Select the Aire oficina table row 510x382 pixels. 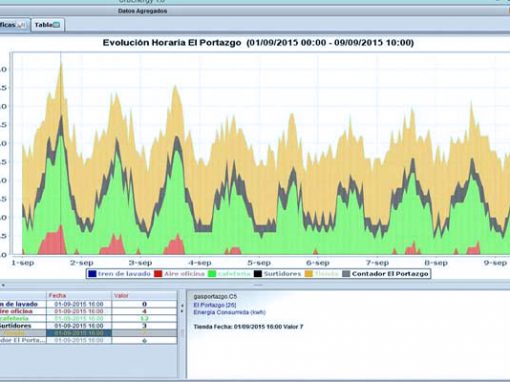[88, 311]
